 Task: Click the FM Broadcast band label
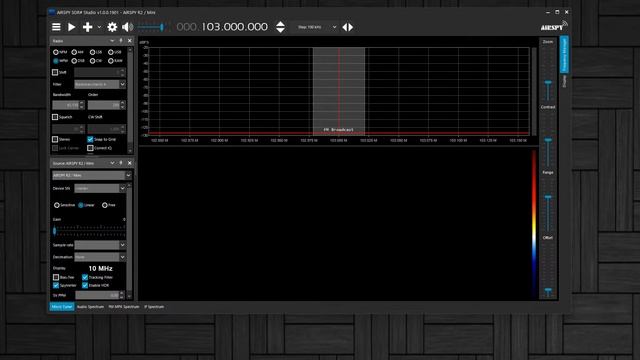click(x=338, y=130)
